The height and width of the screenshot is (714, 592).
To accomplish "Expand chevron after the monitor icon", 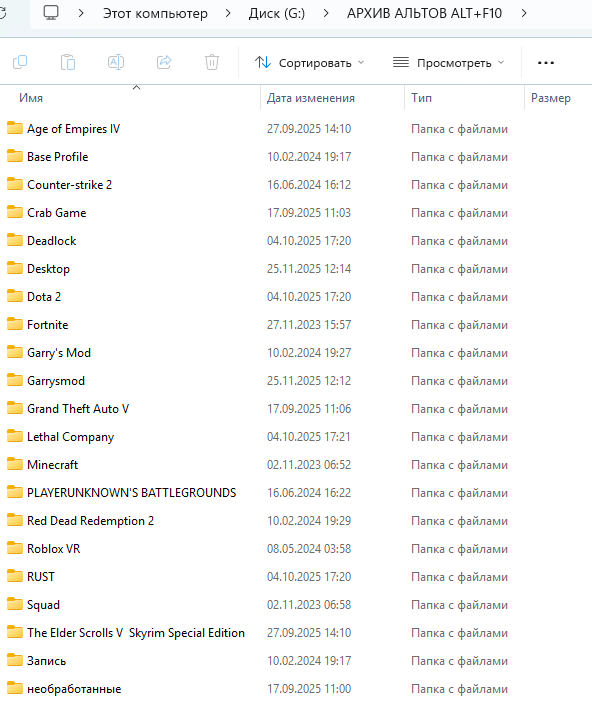I will (x=81, y=13).
